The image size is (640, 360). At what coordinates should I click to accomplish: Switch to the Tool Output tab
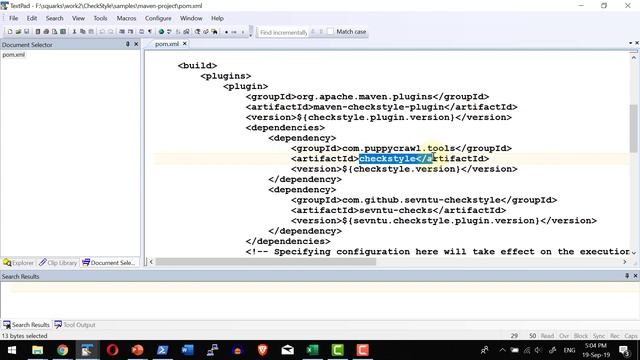[x=75, y=325]
